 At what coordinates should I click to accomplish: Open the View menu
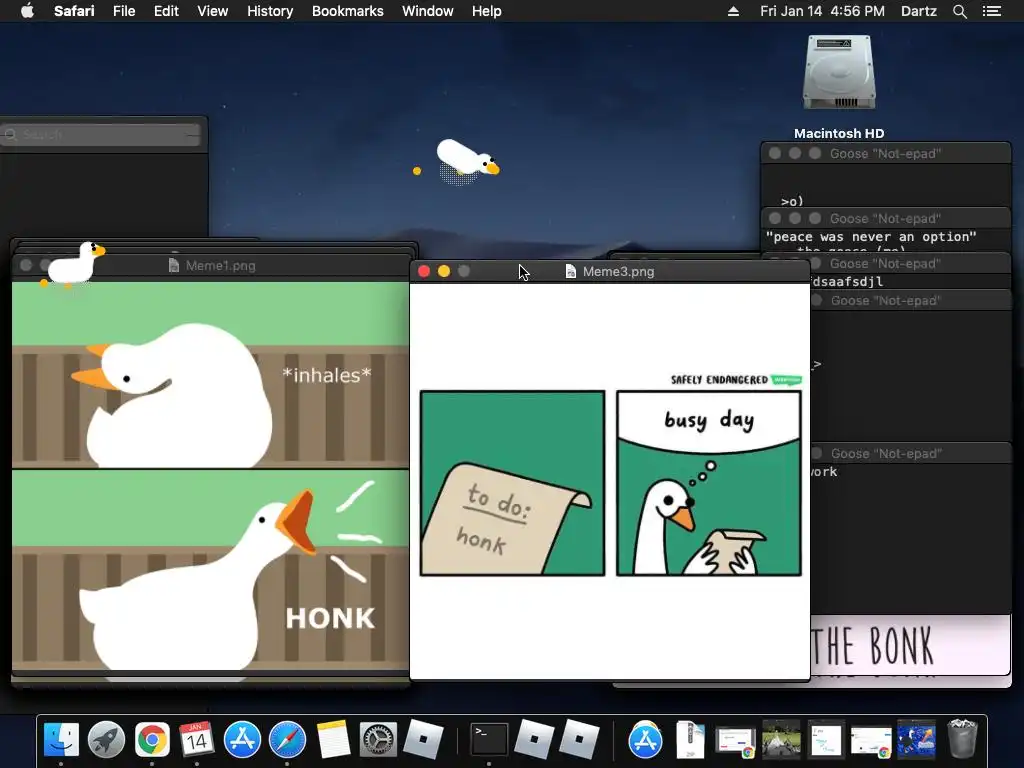[x=212, y=11]
